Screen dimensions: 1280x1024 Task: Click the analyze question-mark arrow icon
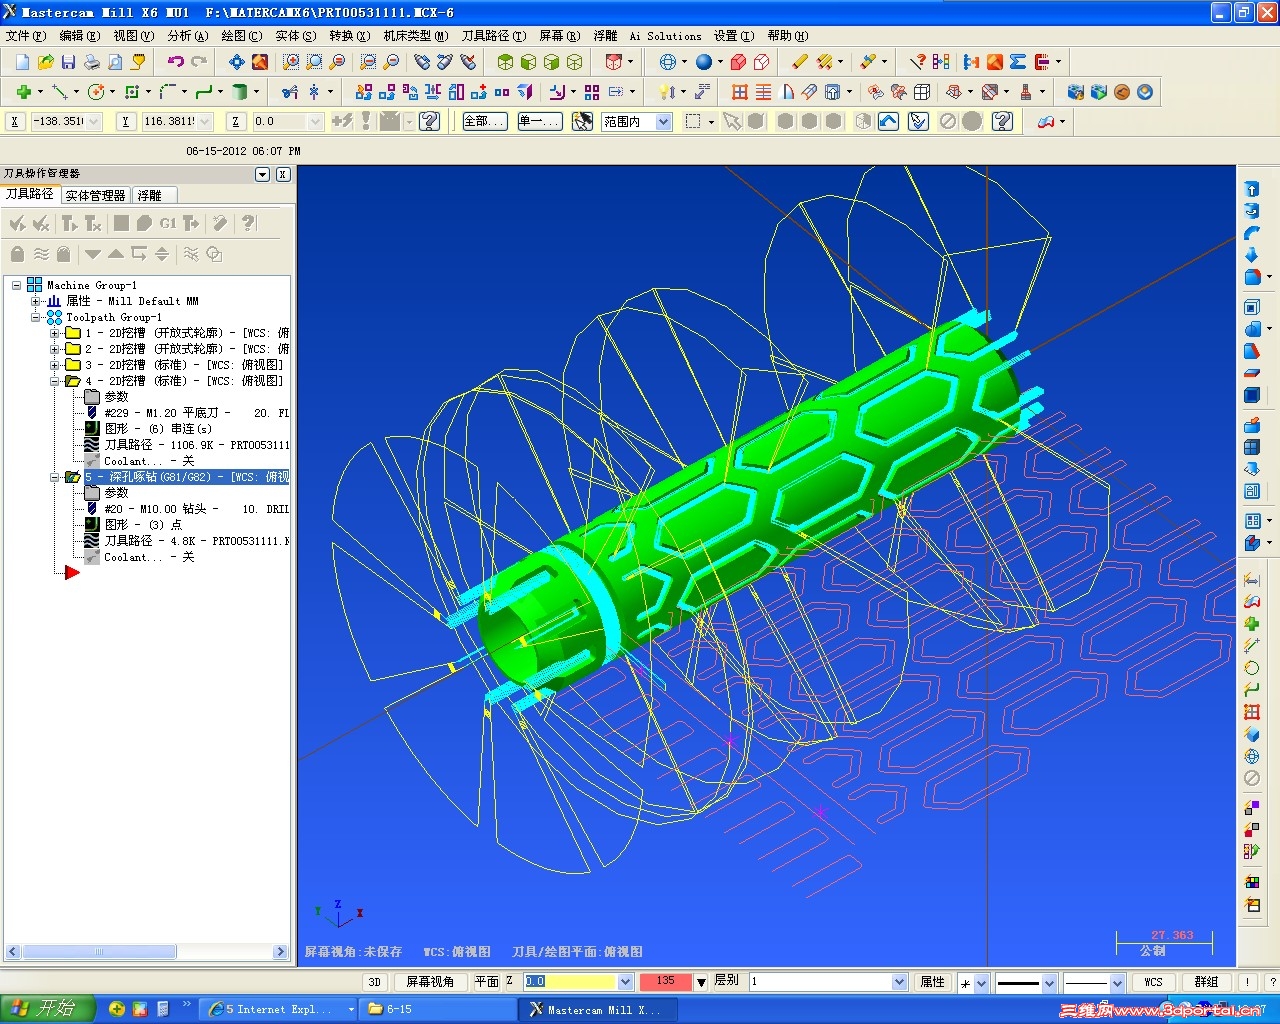[917, 62]
